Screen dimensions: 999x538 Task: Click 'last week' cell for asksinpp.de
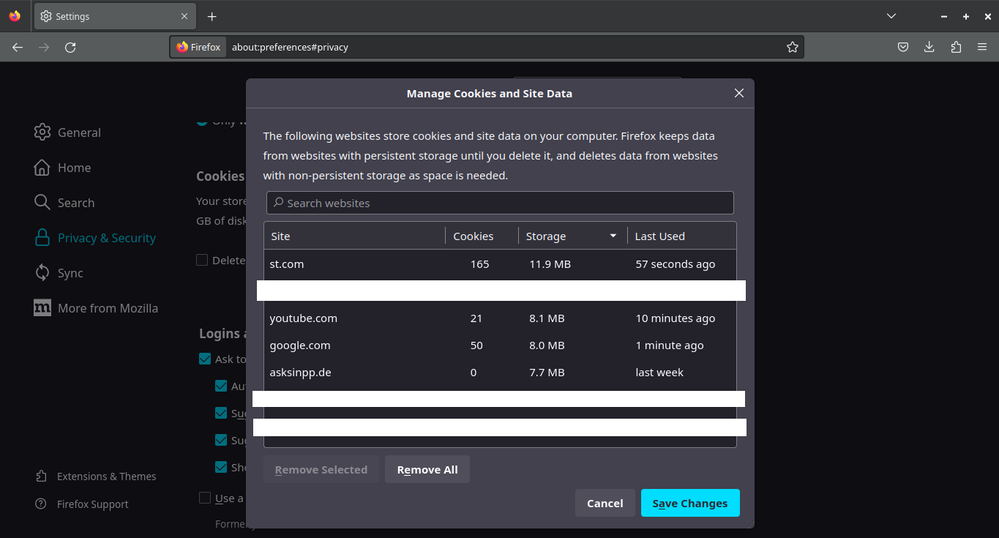pos(659,372)
